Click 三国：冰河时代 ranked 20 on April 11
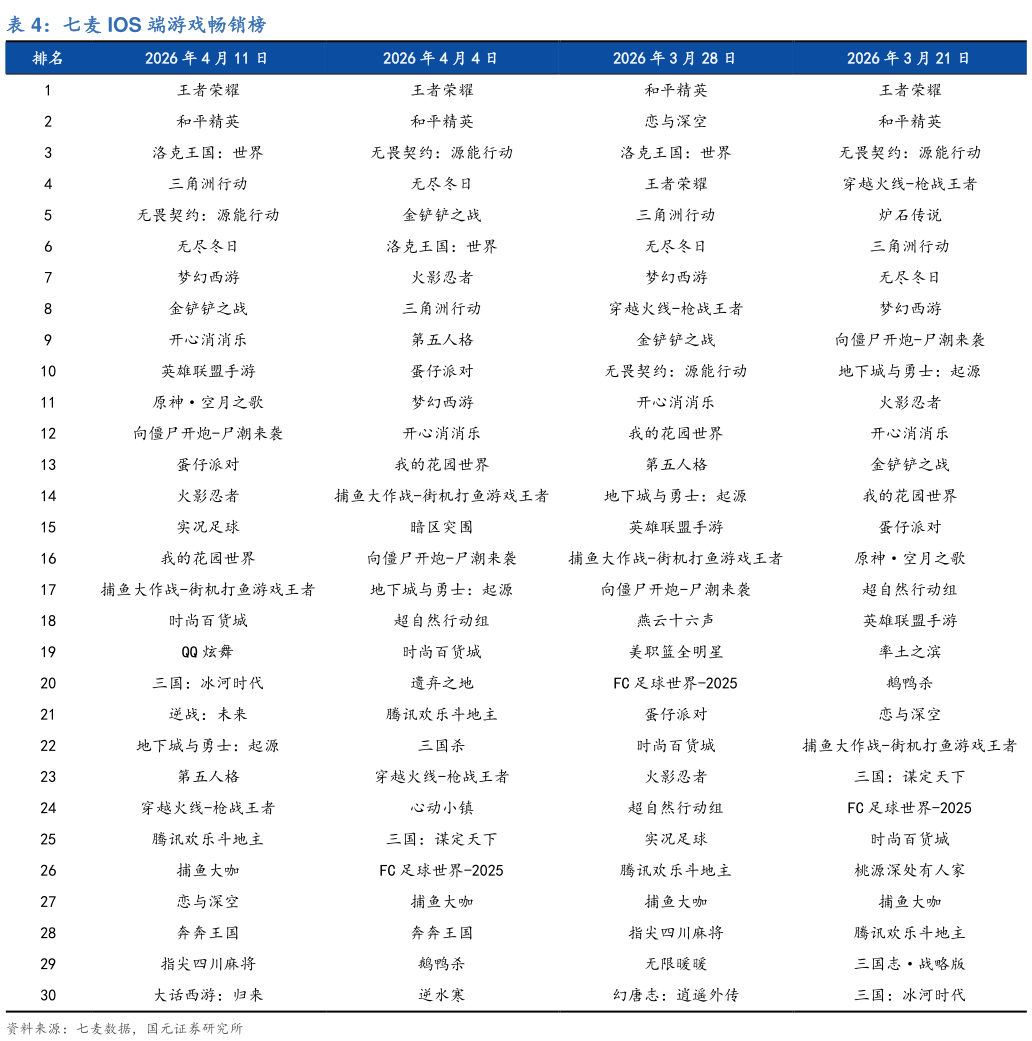This screenshot has width=1032, height=1041. pyautogui.click(x=207, y=683)
